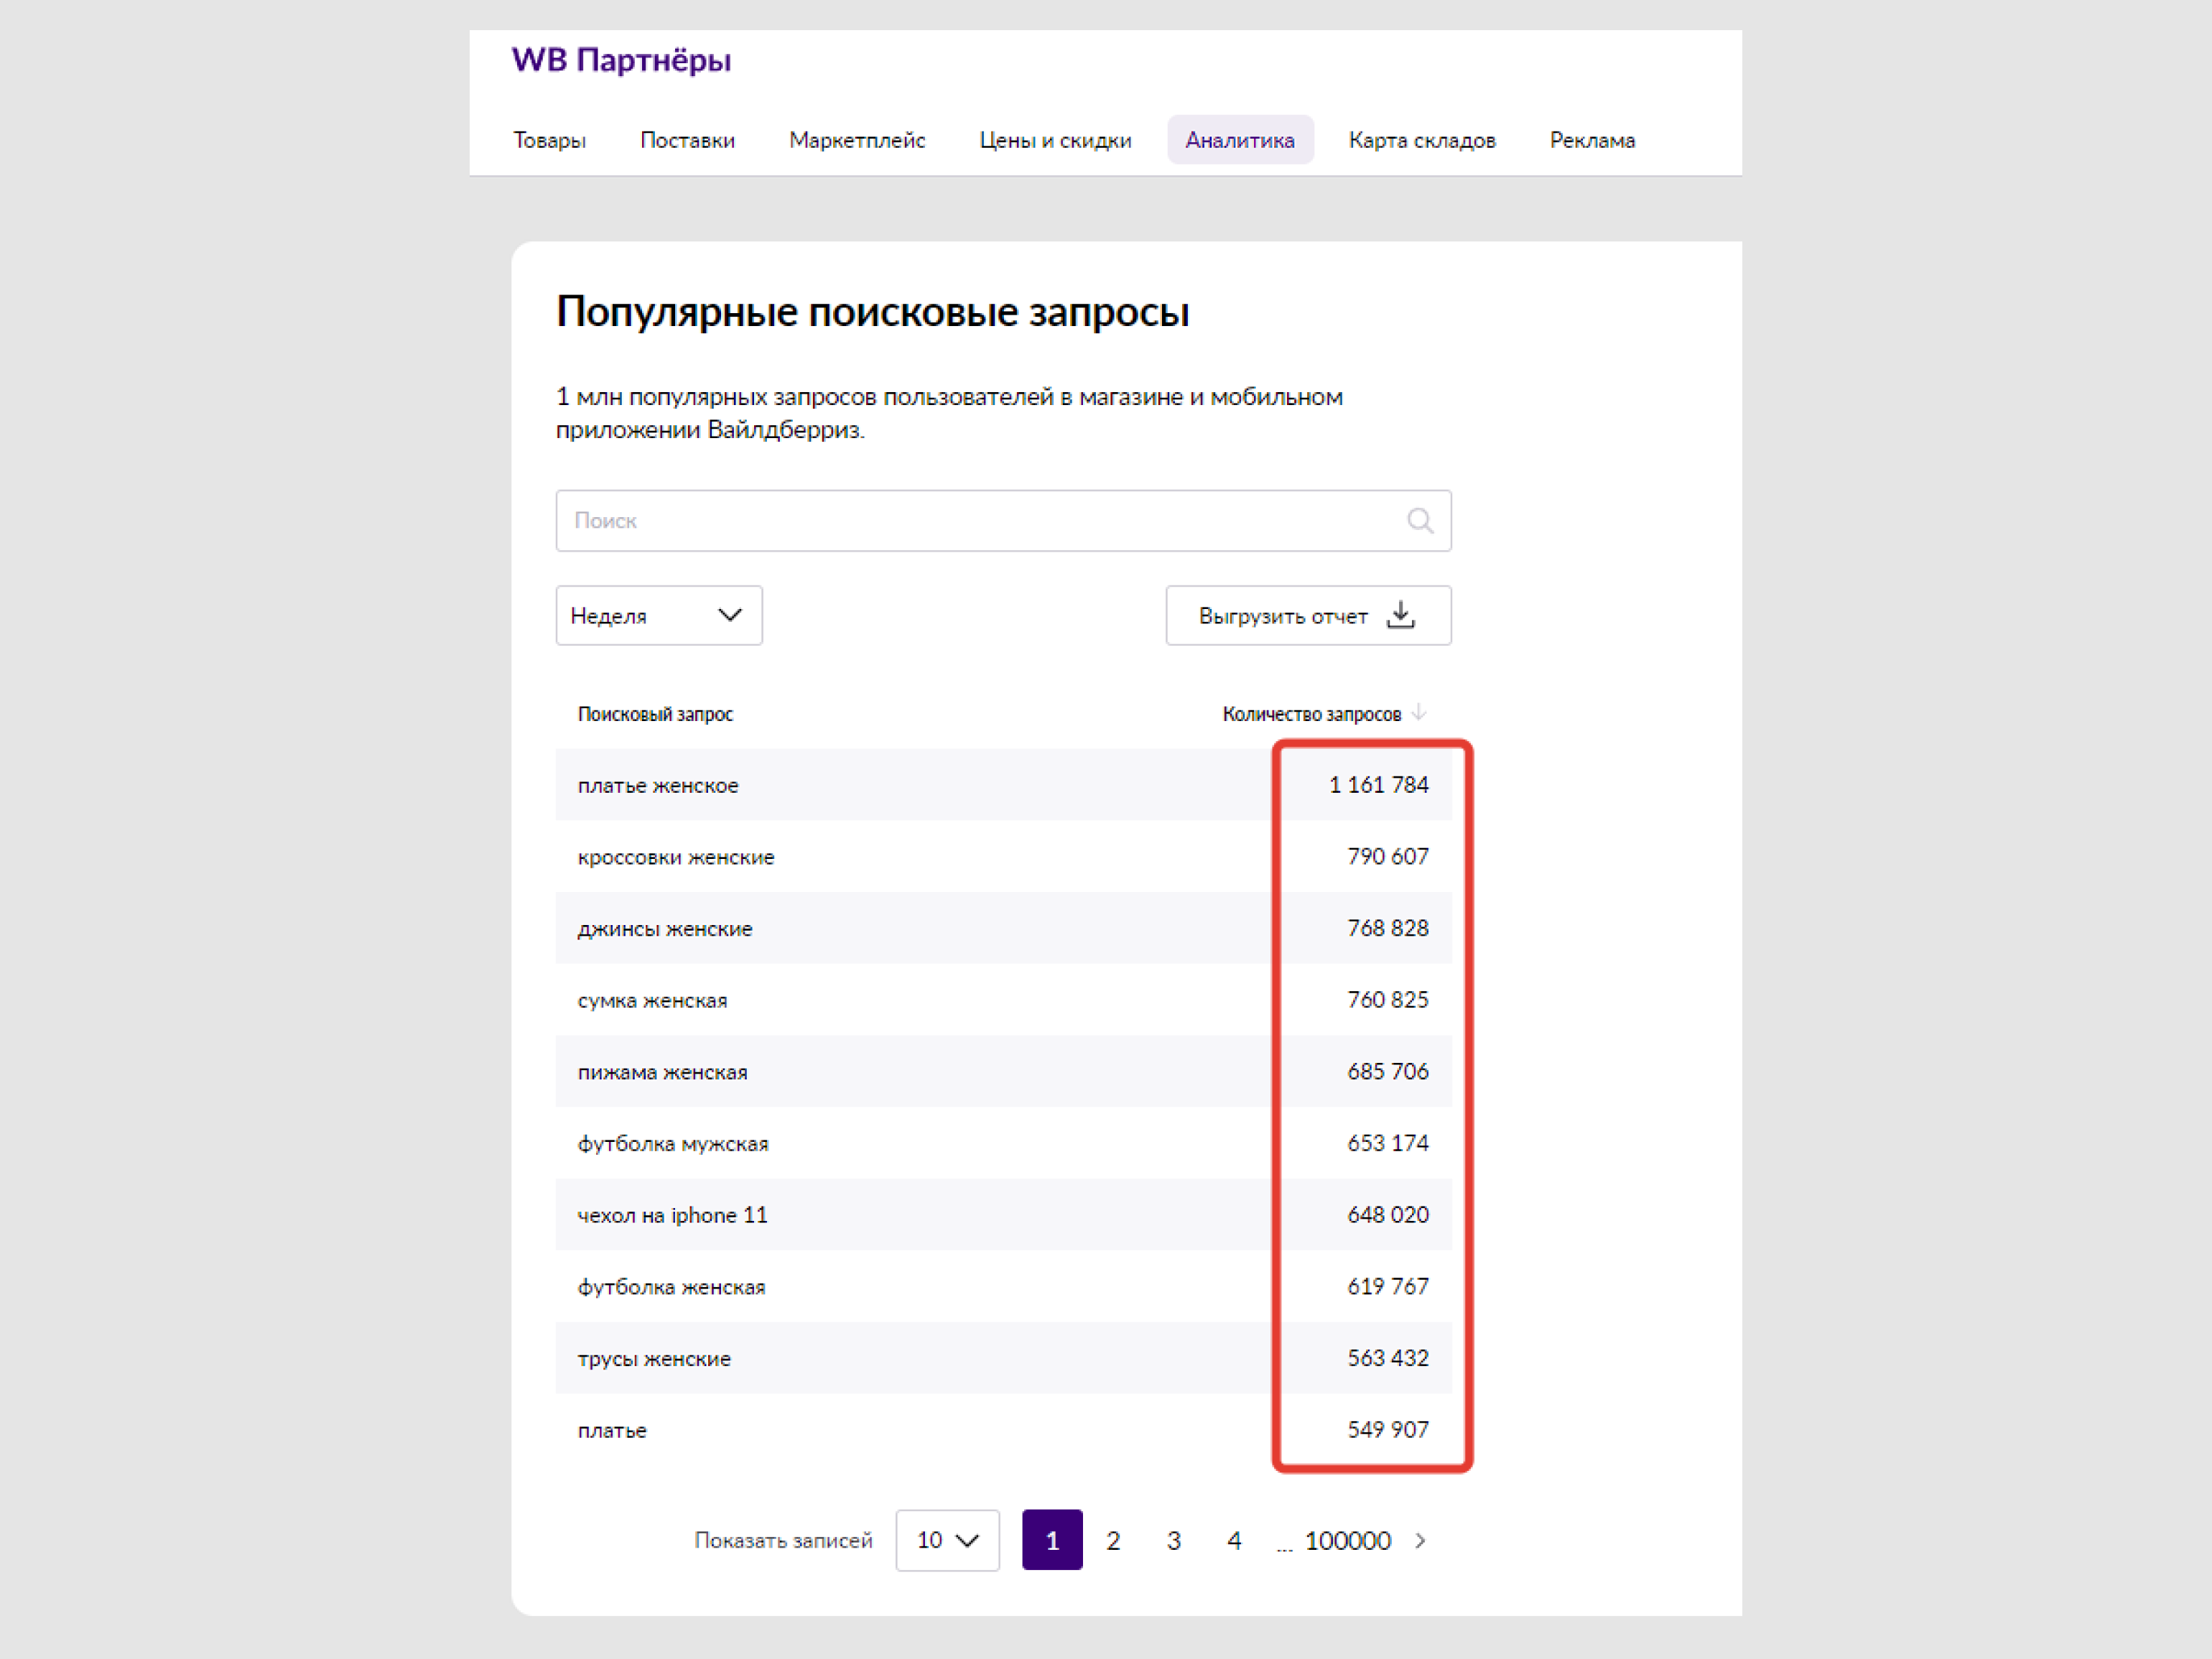Click the value 549 907
Image resolution: width=2212 pixels, height=1659 pixels.
point(1388,1430)
